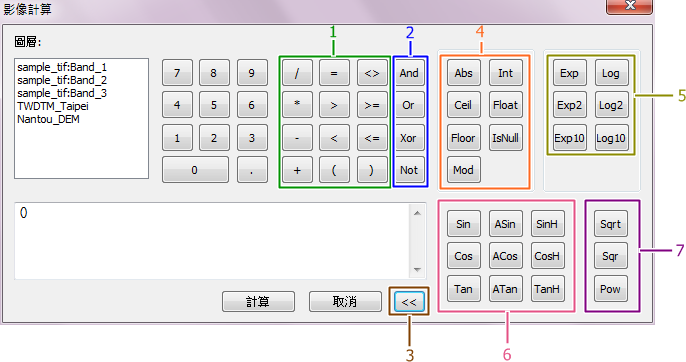The image size is (686, 362).
Task: Click the number 5 button
Action: pyautogui.click(x=214, y=105)
